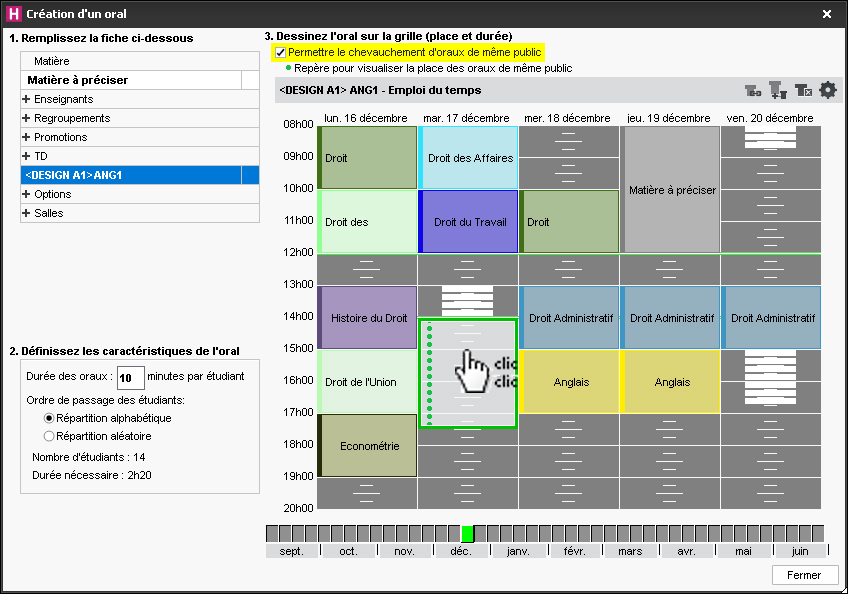The width and height of the screenshot is (848, 594).
Task: Jump to mars on the year bar
Action: (x=631, y=551)
